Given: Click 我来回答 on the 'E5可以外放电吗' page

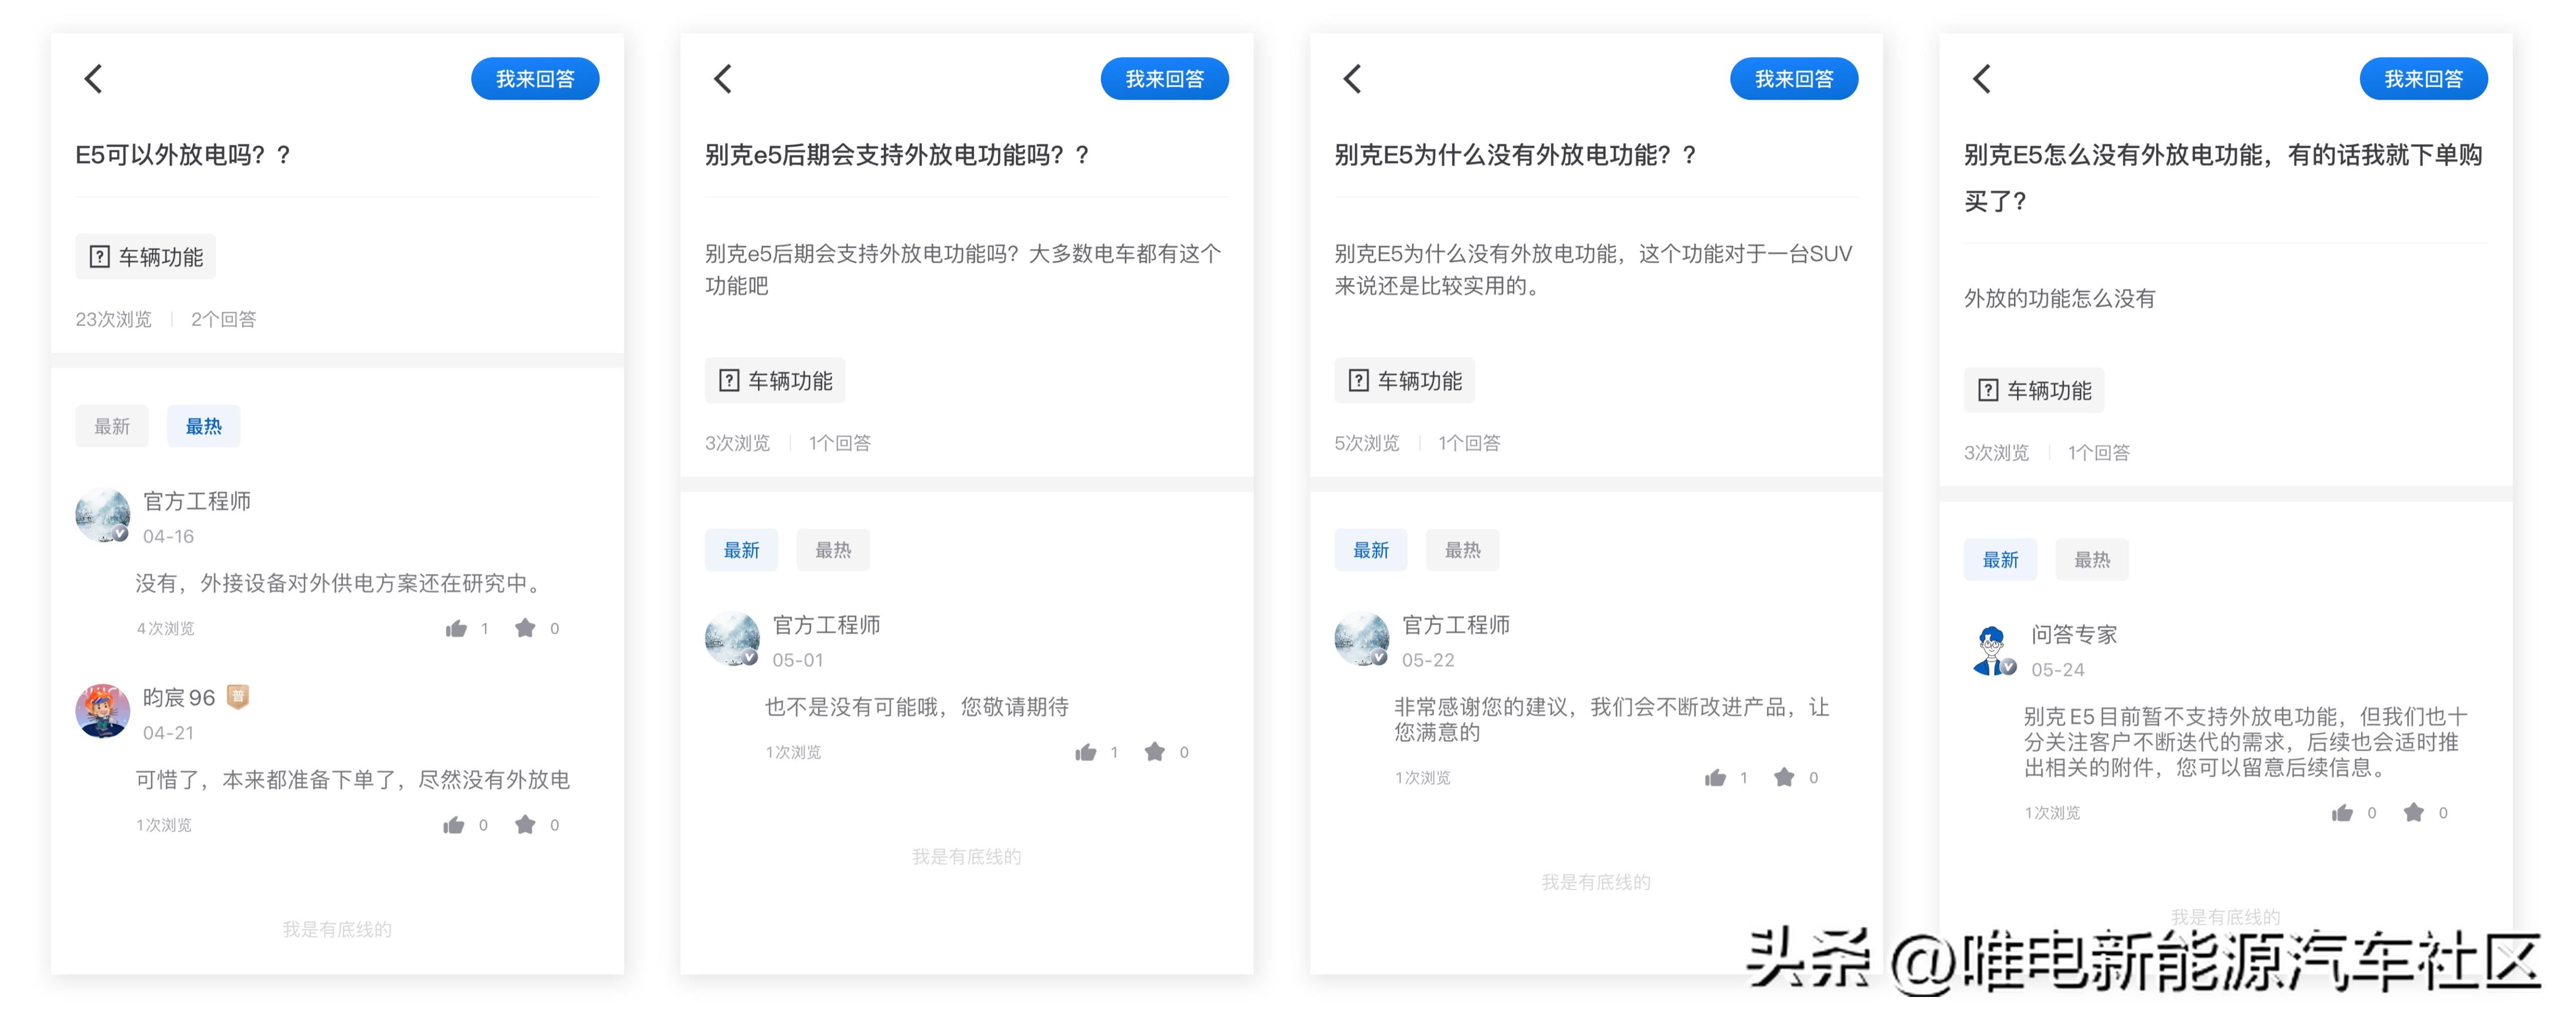Looking at the screenshot, I should (535, 79).
